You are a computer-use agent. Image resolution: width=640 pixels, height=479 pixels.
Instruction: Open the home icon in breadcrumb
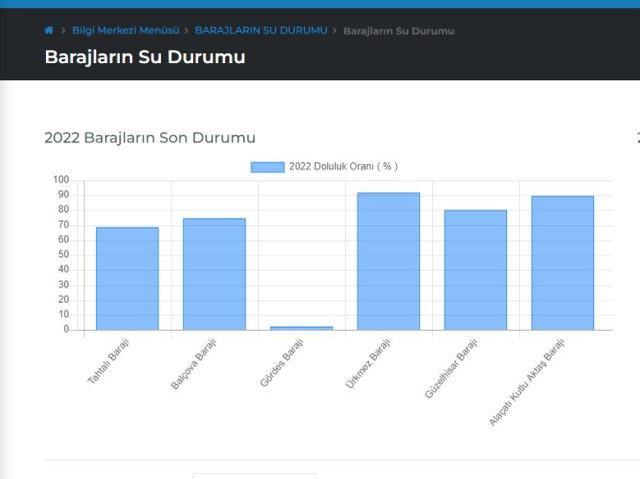49,30
